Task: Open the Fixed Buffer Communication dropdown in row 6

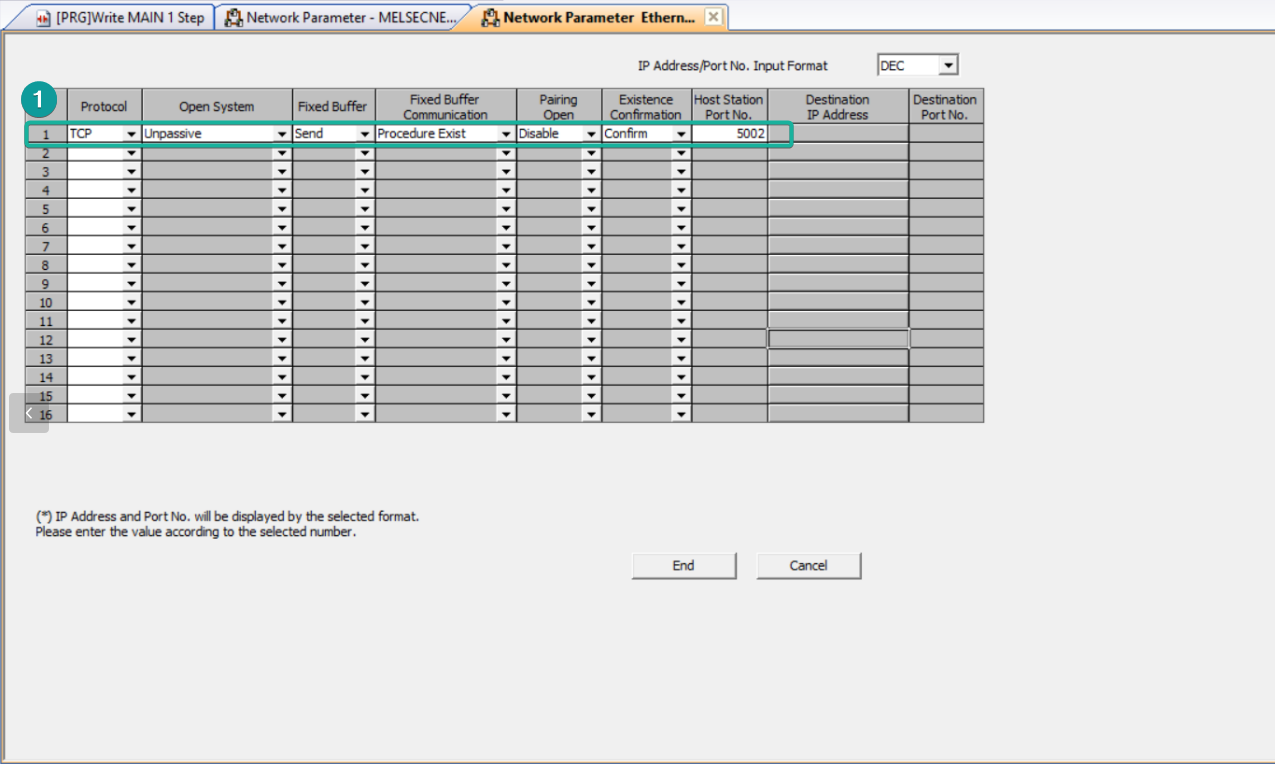Action: click(506, 228)
